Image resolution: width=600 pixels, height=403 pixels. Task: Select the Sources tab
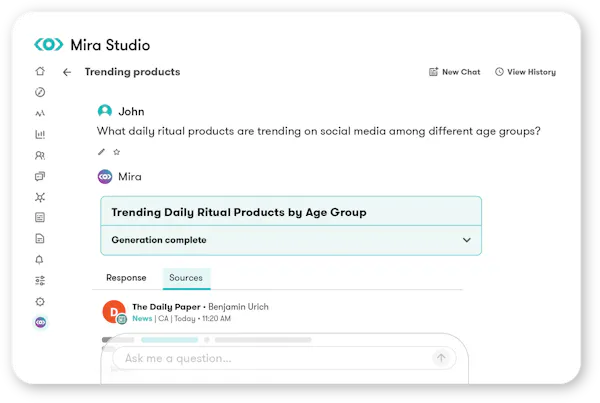coord(186,278)
